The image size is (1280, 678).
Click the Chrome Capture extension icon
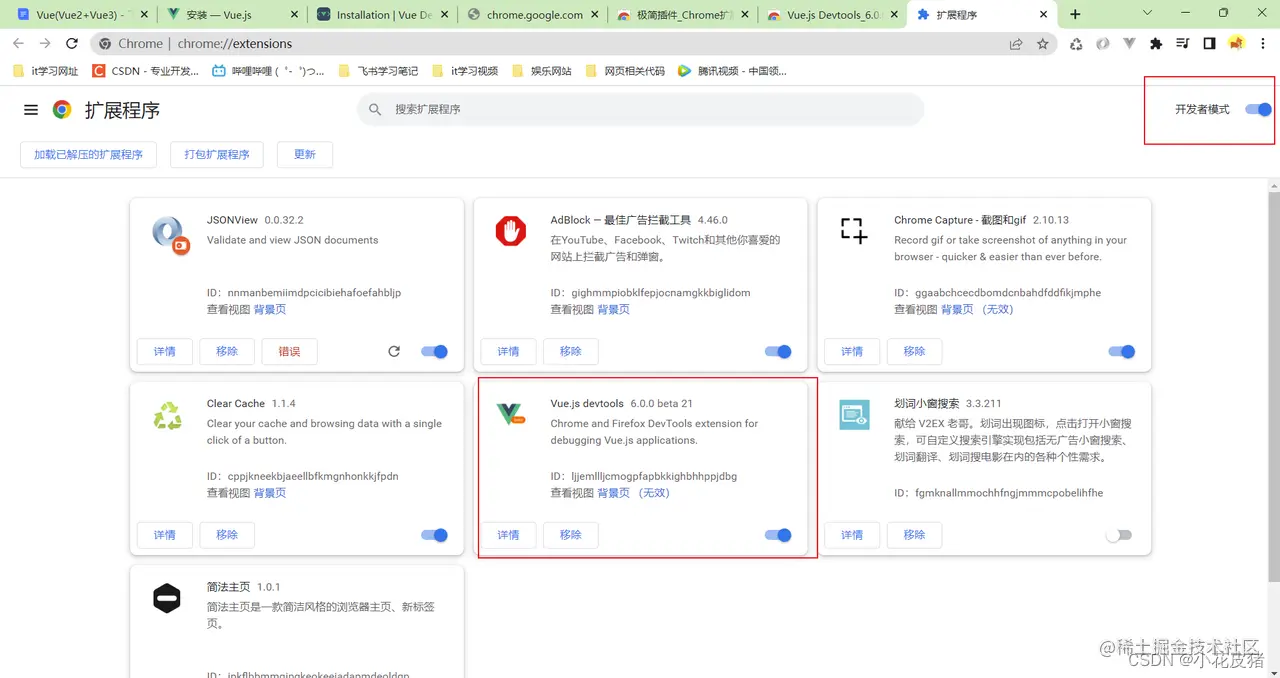point(853,230)
